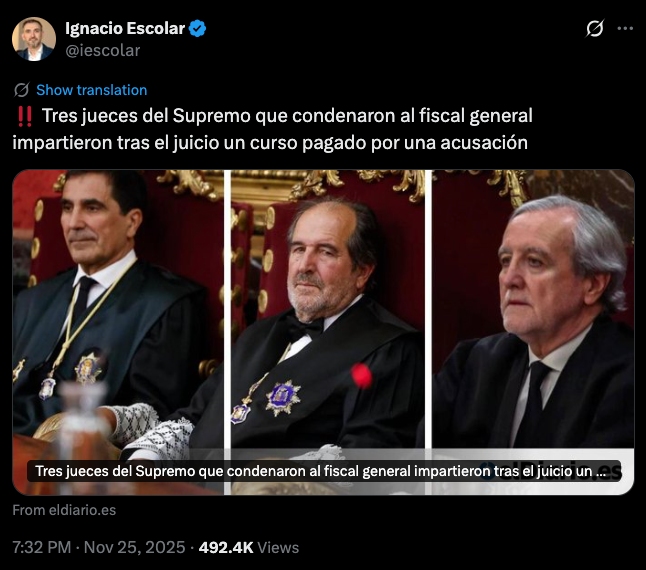
Task: Open the 7:32 PM timestamp link
Action: 42,547
